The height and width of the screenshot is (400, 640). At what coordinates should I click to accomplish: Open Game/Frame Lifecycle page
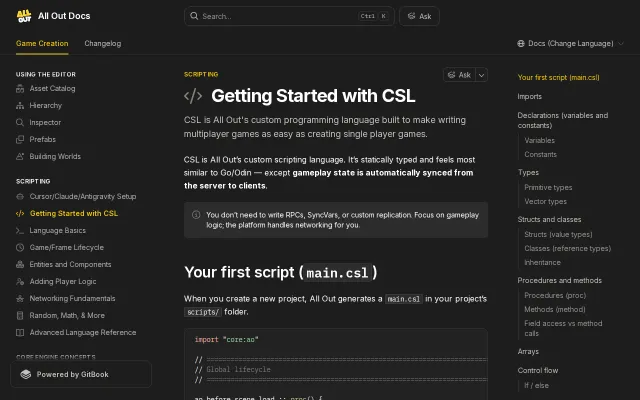(x=67, y=247)
